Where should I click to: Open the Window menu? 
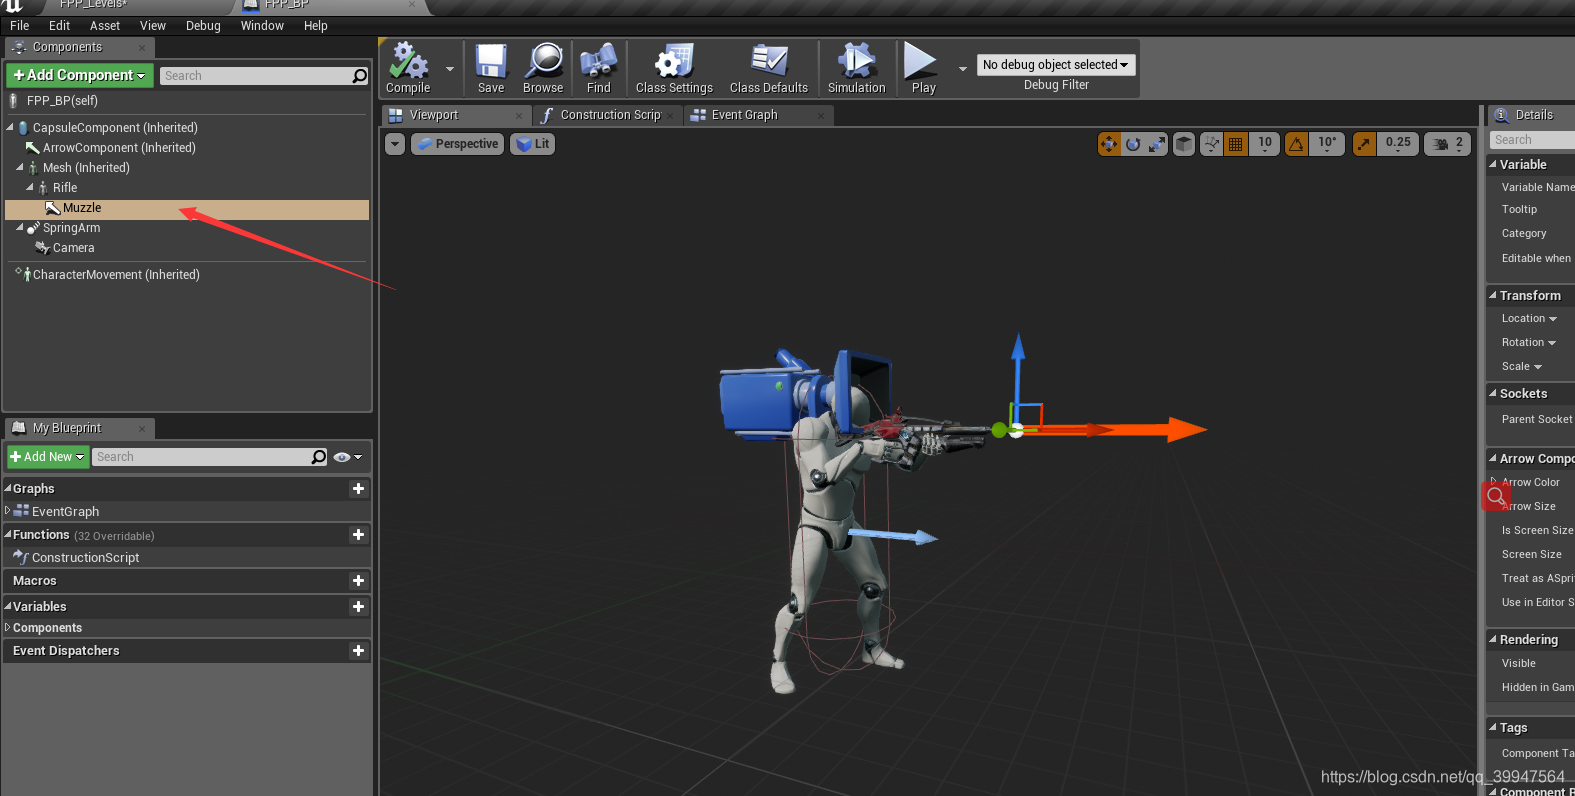point(262,26)
